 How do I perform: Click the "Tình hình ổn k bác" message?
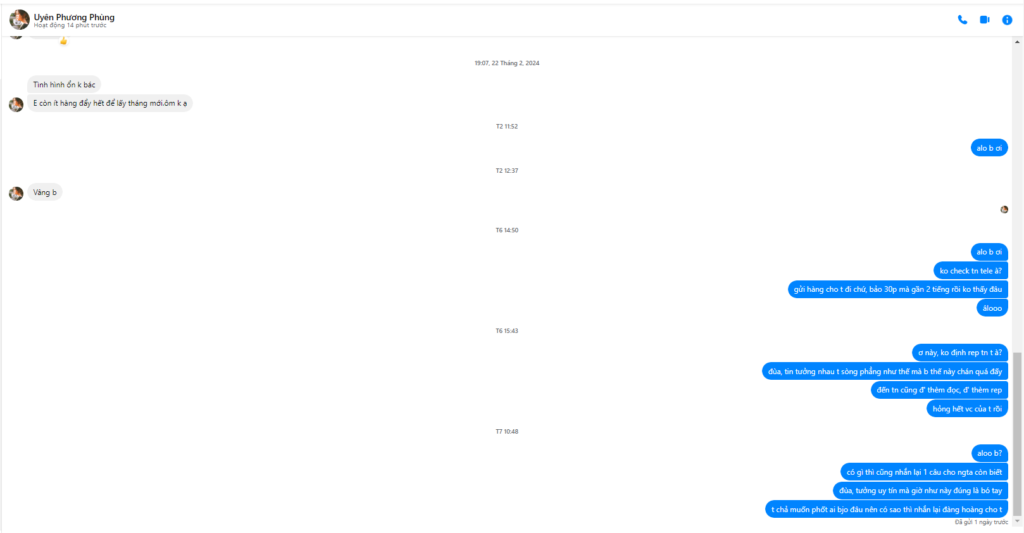pos(64,84)
